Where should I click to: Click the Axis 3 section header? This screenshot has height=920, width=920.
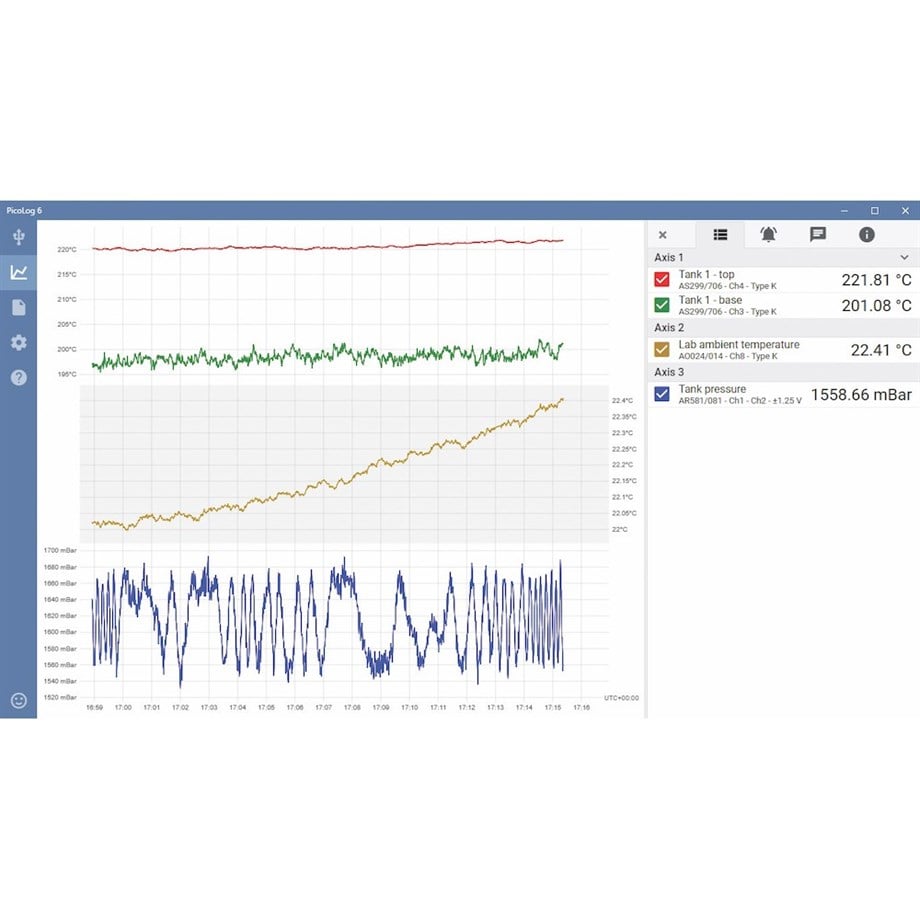784,372
